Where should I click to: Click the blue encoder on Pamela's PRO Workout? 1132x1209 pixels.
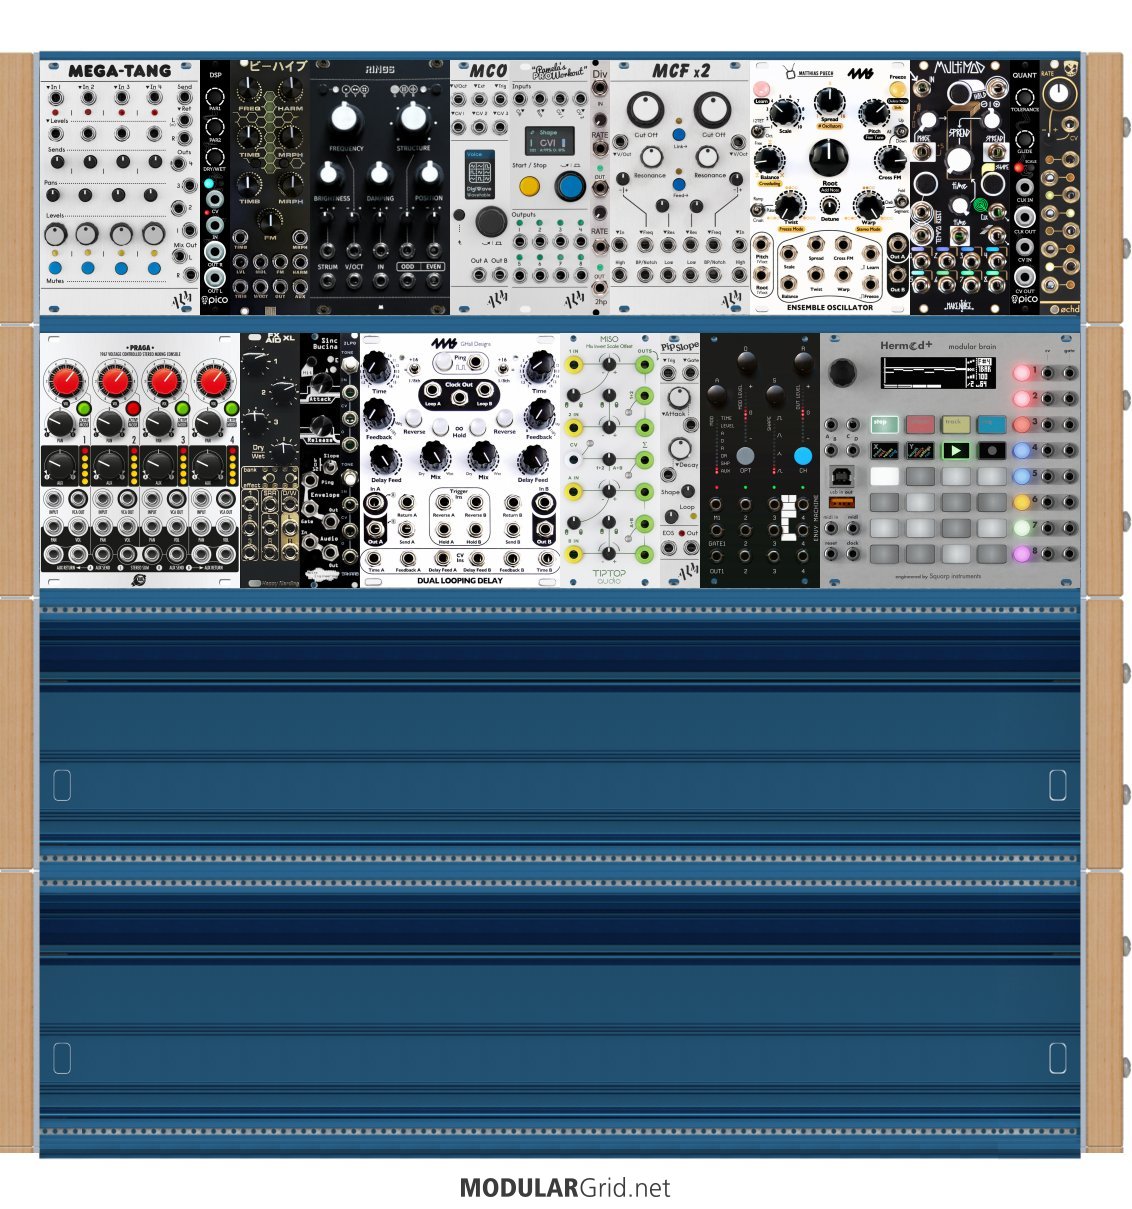(x=570, y=186)
